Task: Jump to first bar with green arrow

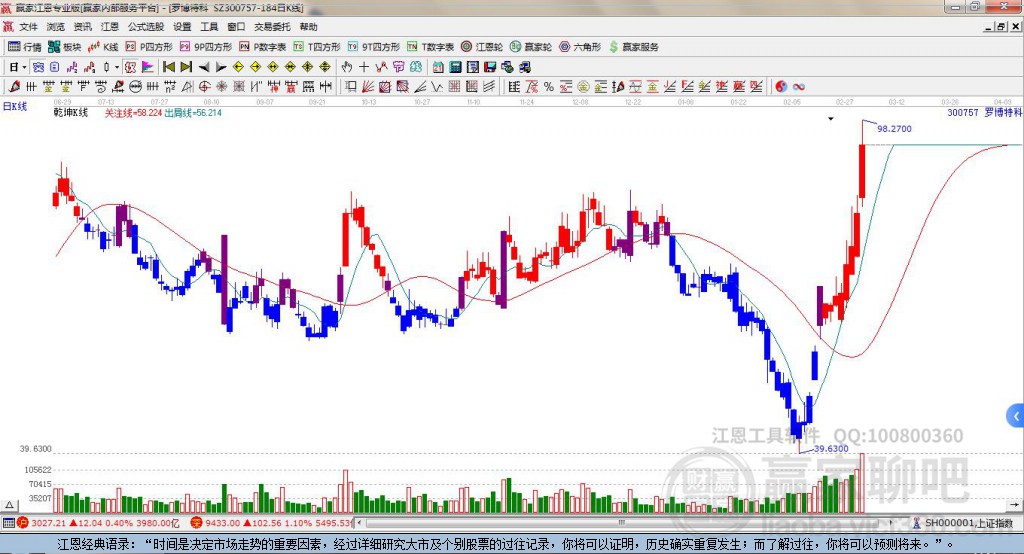Action: 168,67
